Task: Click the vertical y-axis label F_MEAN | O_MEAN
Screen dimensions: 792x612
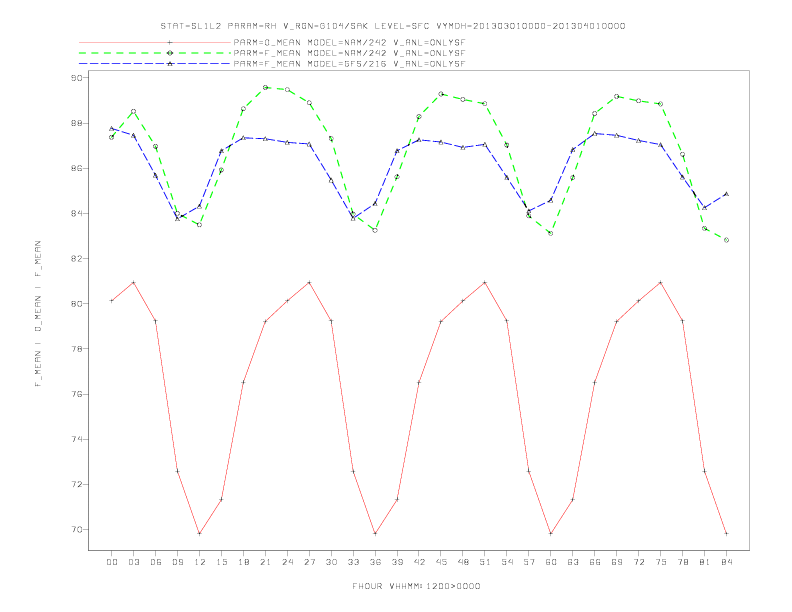Action: (x=38, y=314)
